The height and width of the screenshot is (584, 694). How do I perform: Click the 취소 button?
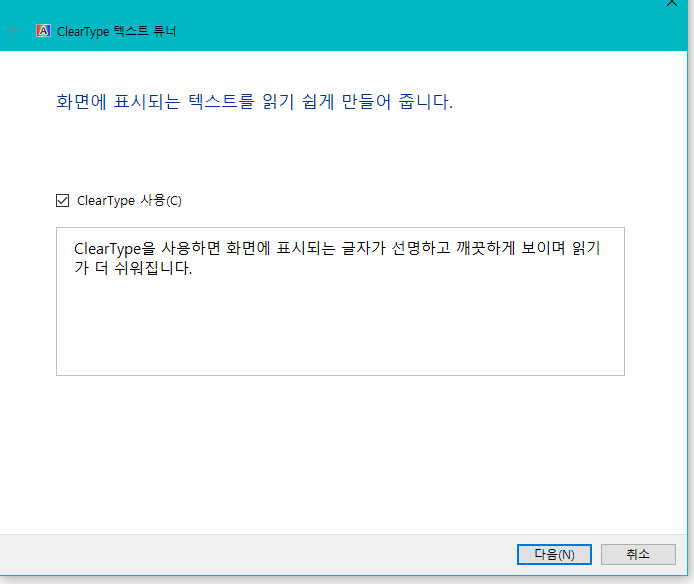(x=638, y=554)
